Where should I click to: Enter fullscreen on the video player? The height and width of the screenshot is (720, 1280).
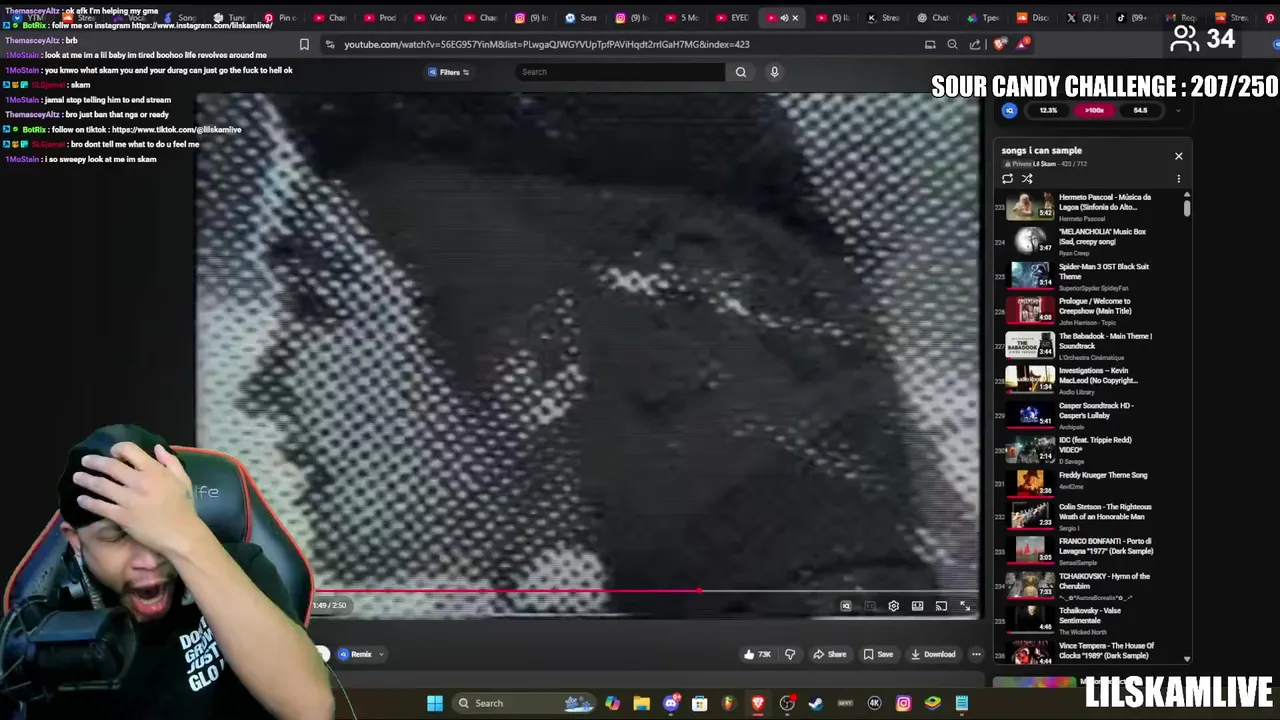point(965,606)
